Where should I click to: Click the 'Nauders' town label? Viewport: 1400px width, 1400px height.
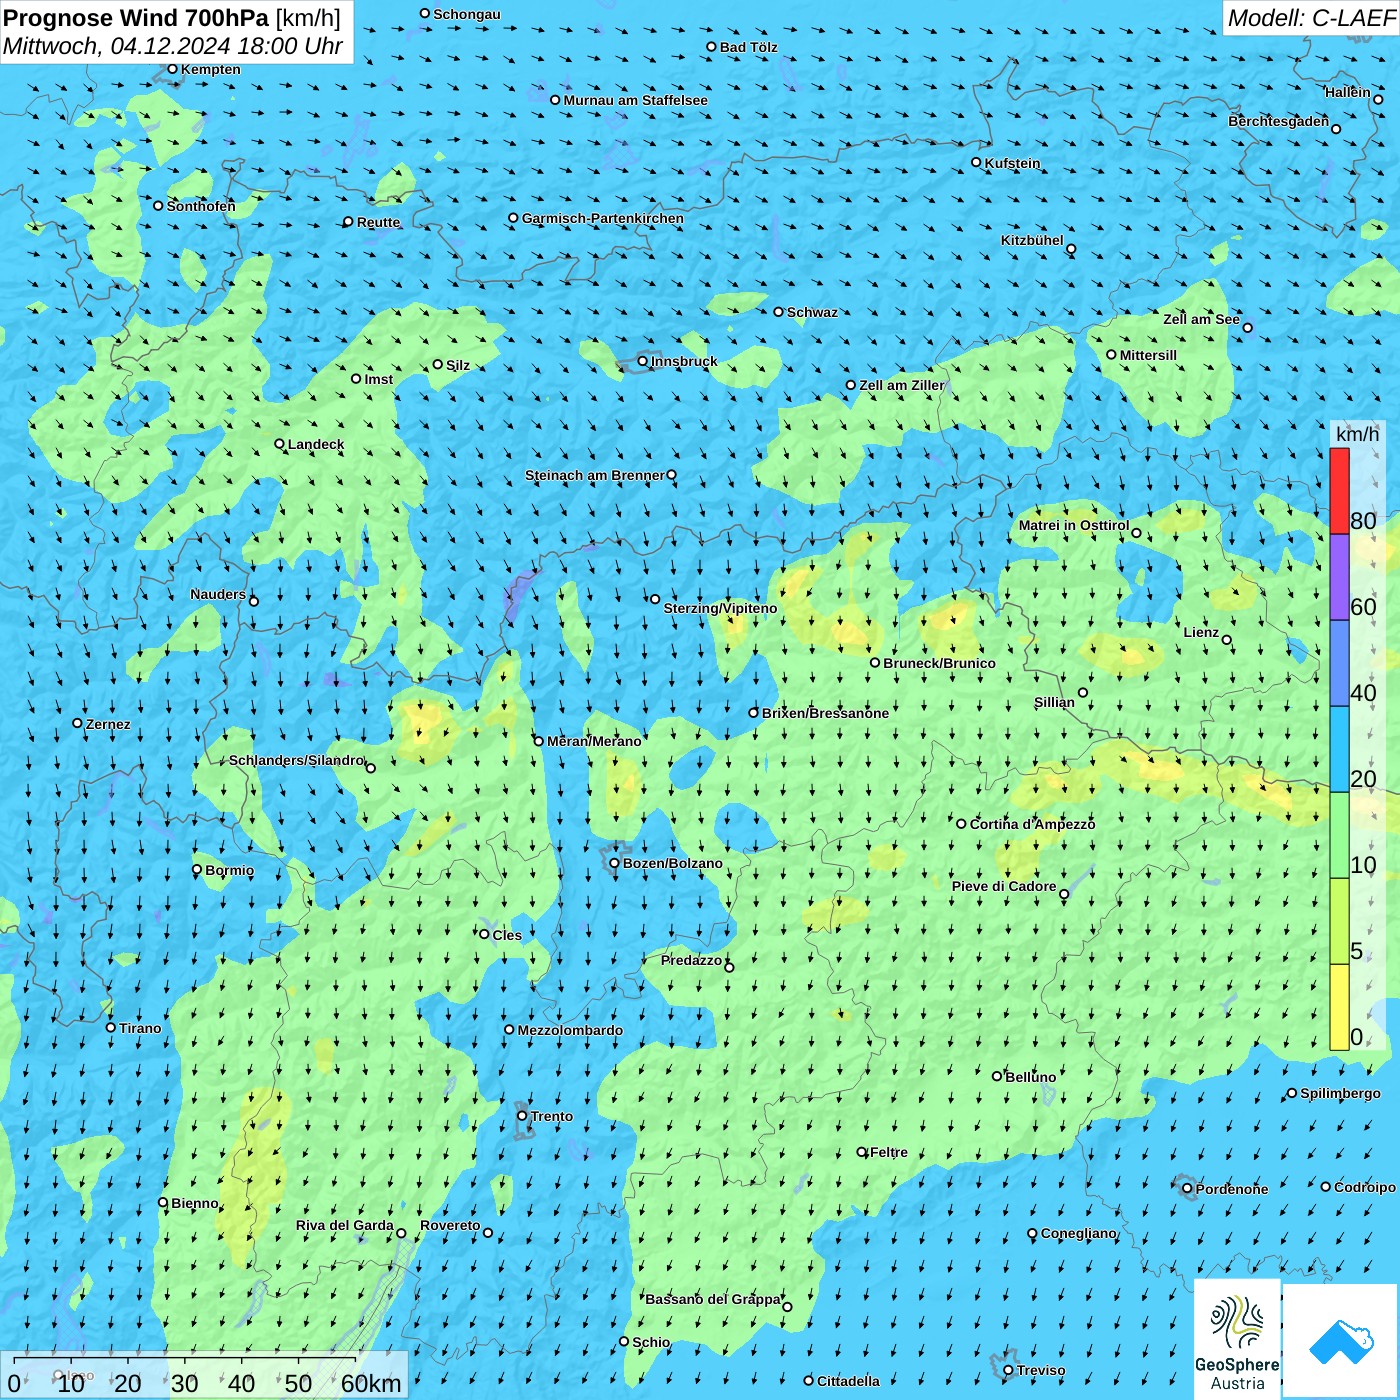click(217, 594)
